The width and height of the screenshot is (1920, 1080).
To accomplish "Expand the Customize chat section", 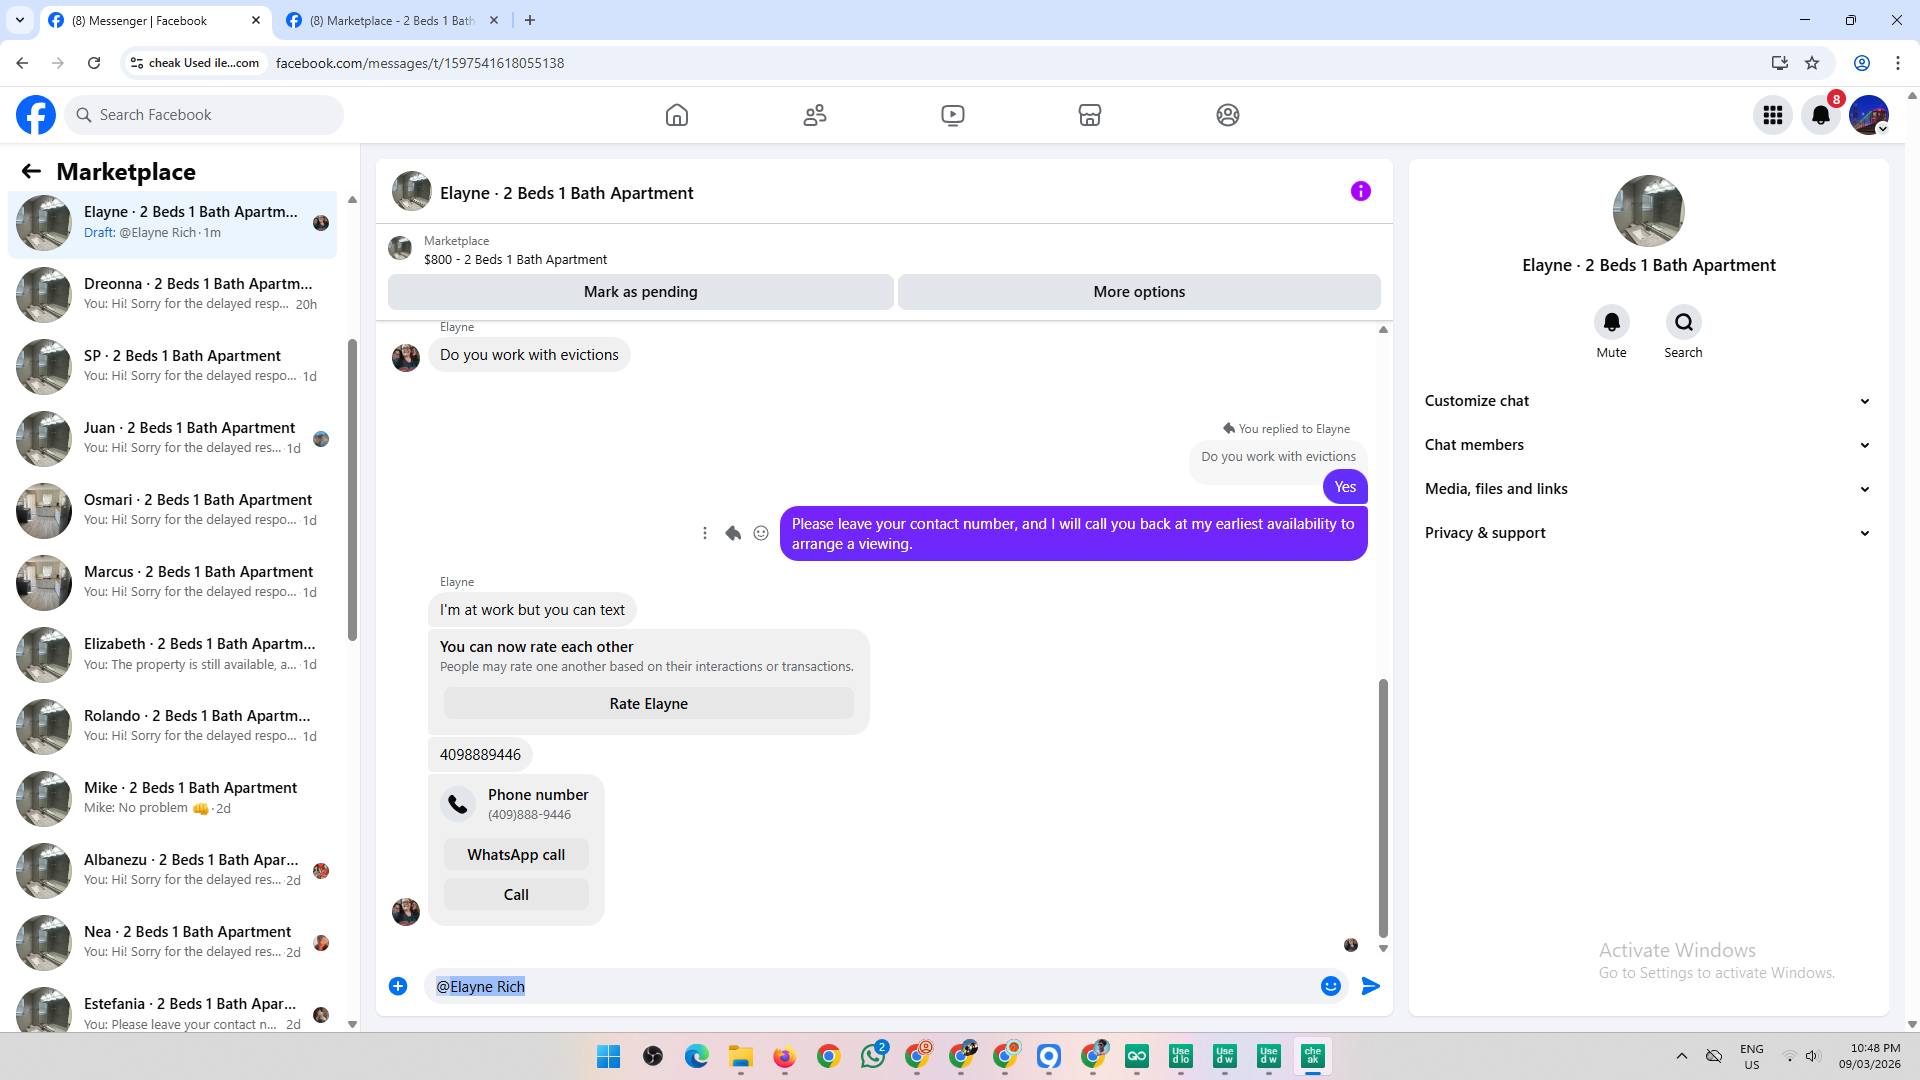I will point(1647,401).
